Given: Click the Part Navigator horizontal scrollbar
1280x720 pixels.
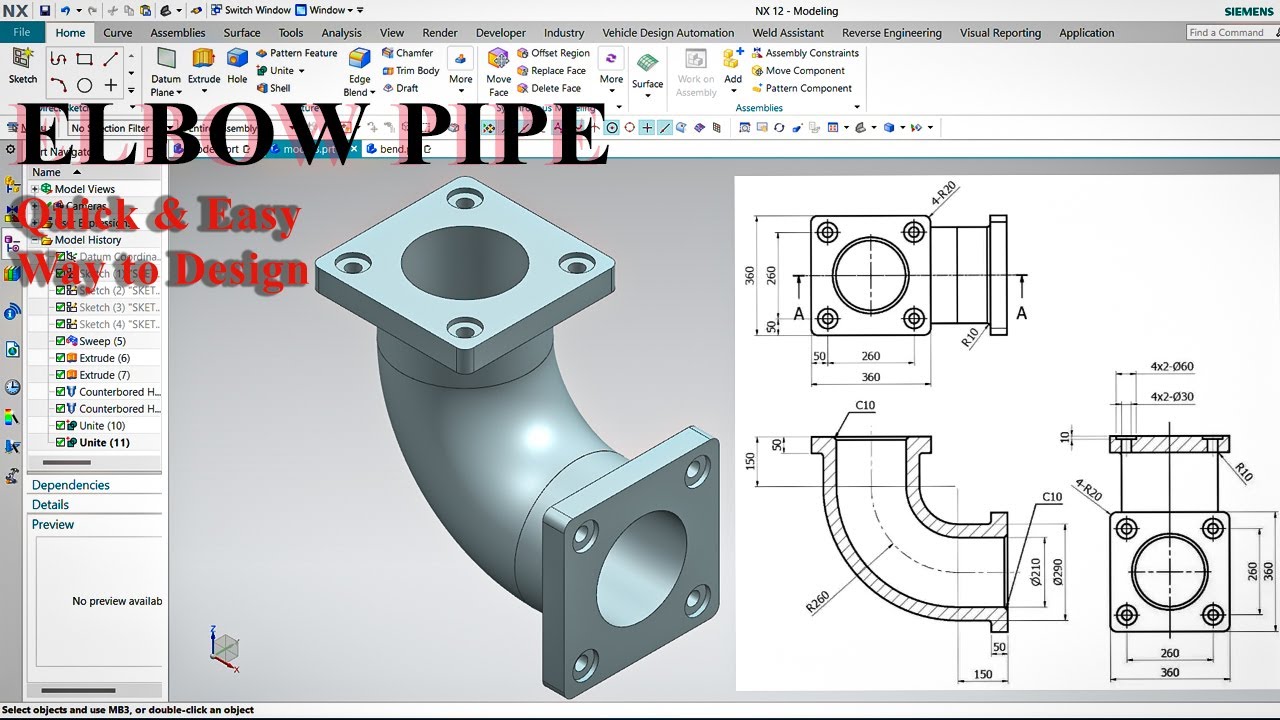Looking at the screenshot, I should pos(65,462).
